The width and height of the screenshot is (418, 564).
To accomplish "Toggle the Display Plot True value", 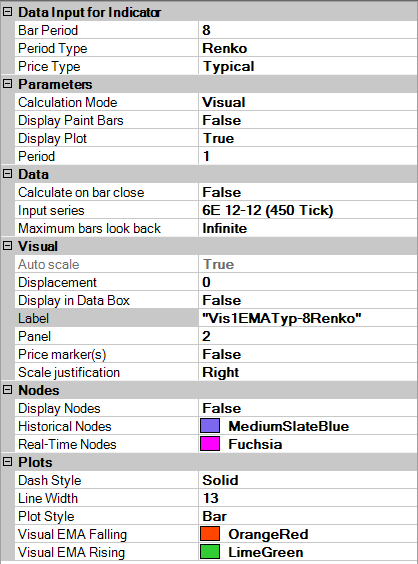I will pos(308,138).
